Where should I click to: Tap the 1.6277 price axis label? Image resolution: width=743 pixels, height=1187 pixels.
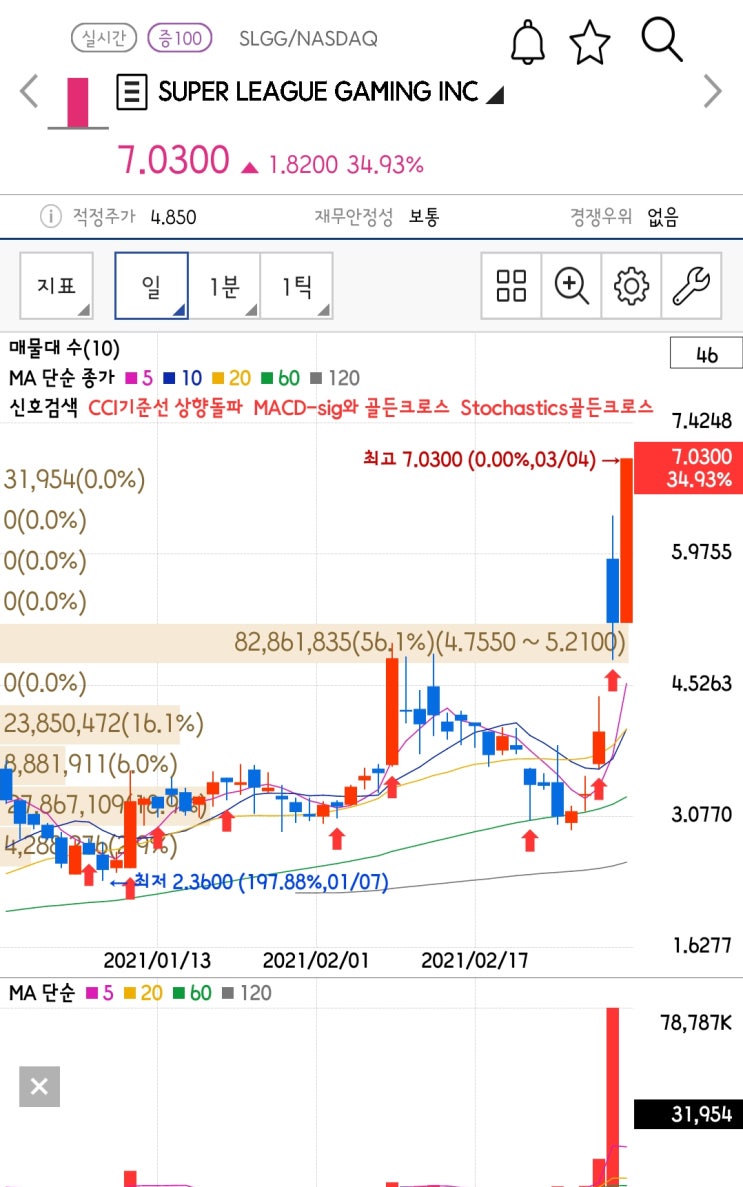point(701,945)
